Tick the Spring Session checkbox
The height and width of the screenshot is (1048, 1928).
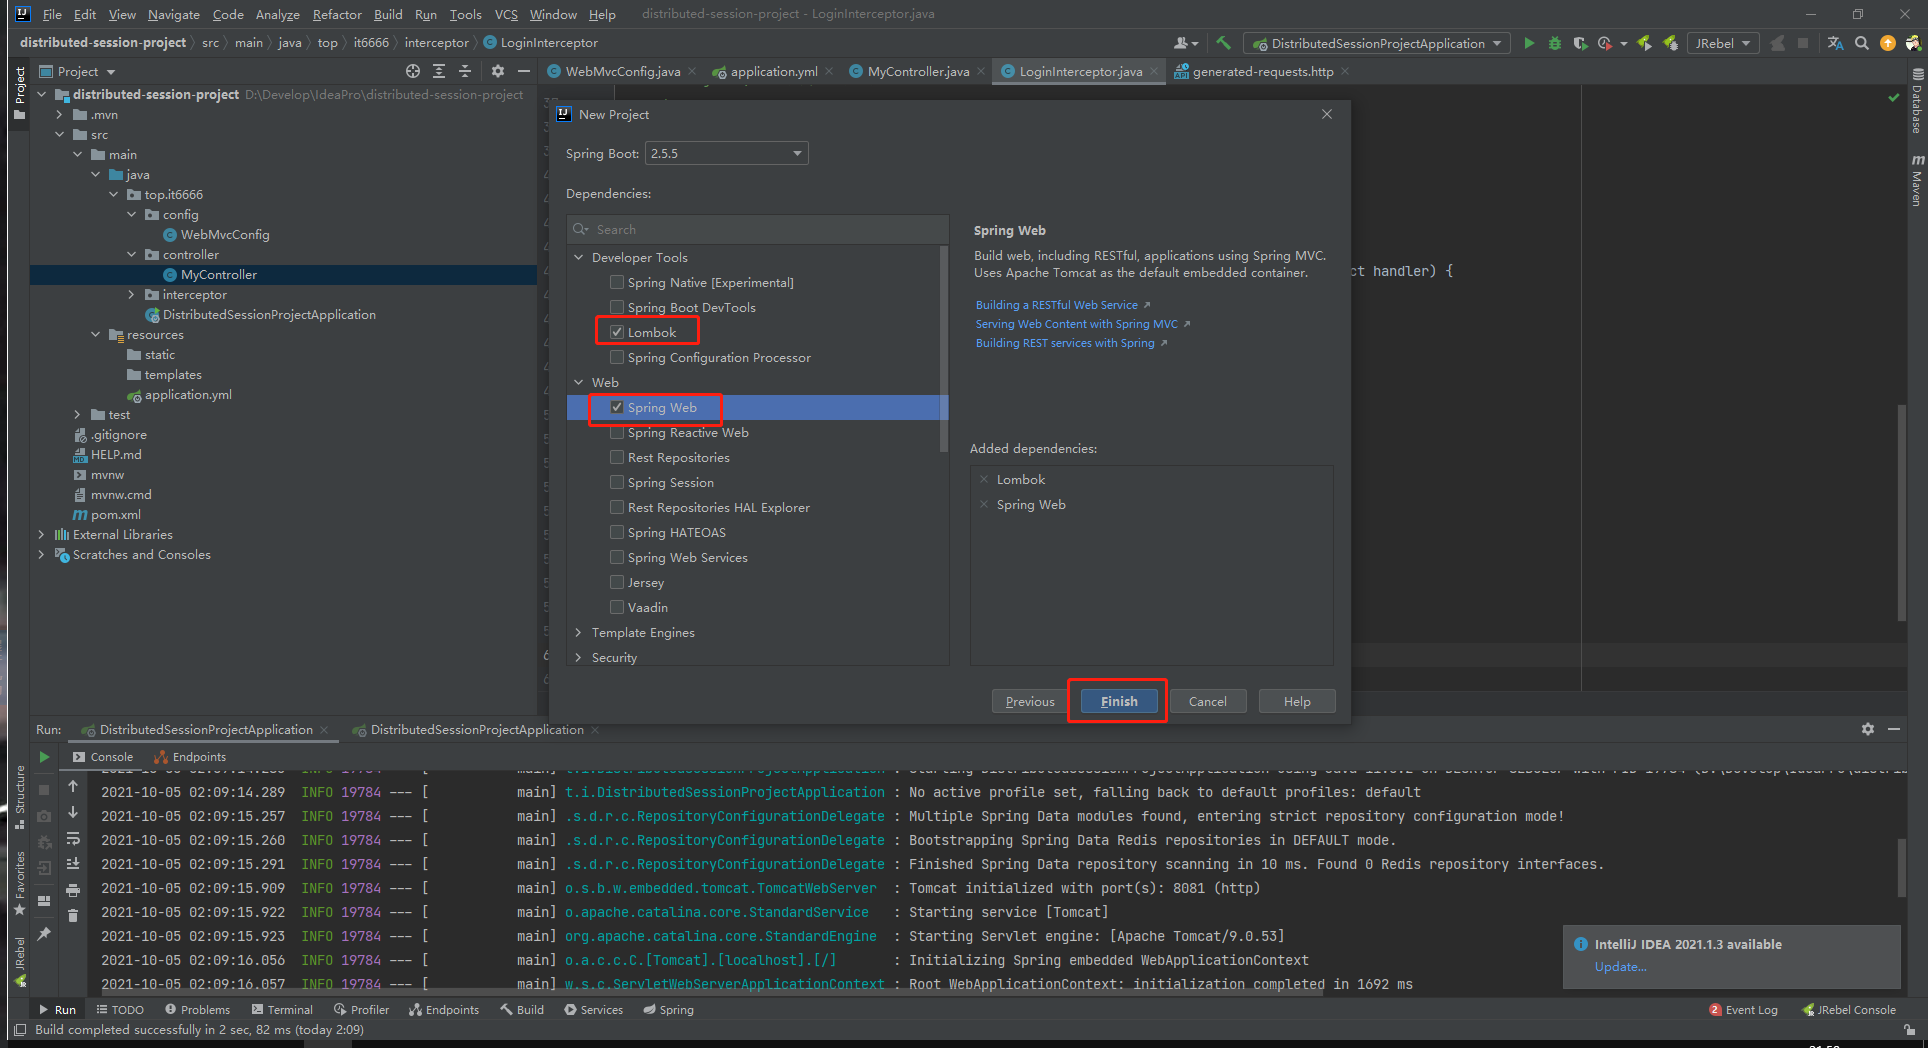(617, 482)
